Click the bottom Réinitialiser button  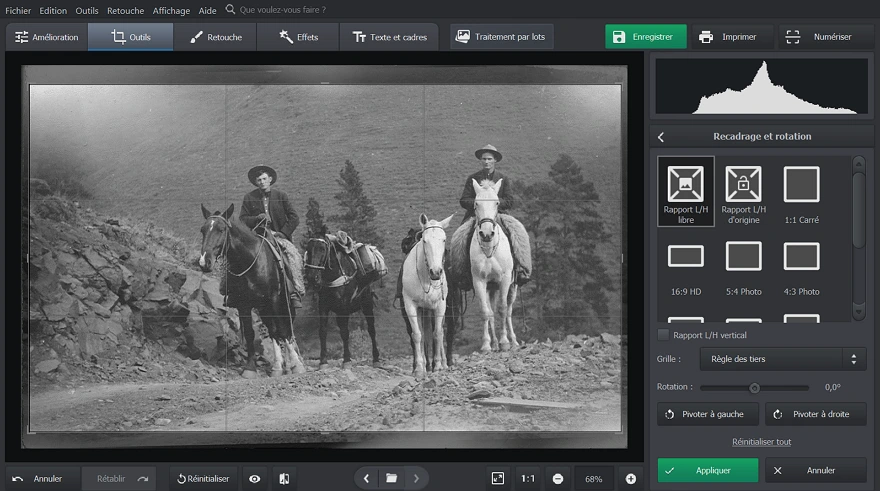tap(203, 479)
